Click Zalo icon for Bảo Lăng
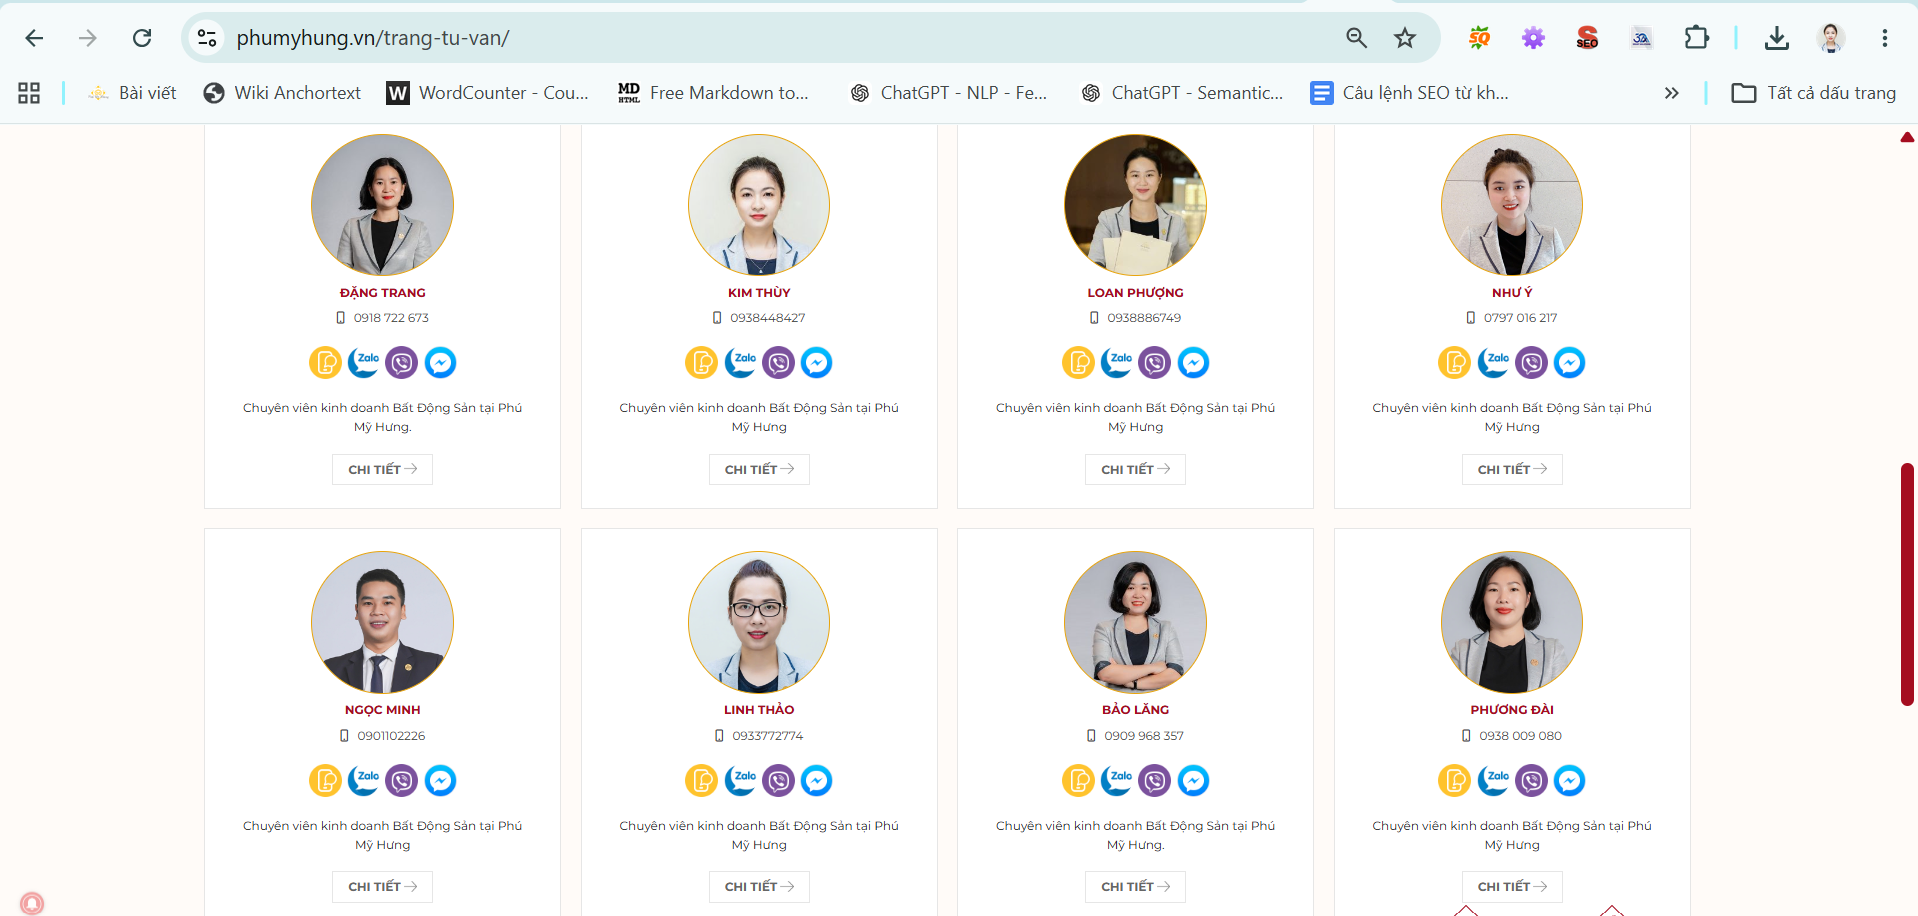 [x=1117, y=780]
